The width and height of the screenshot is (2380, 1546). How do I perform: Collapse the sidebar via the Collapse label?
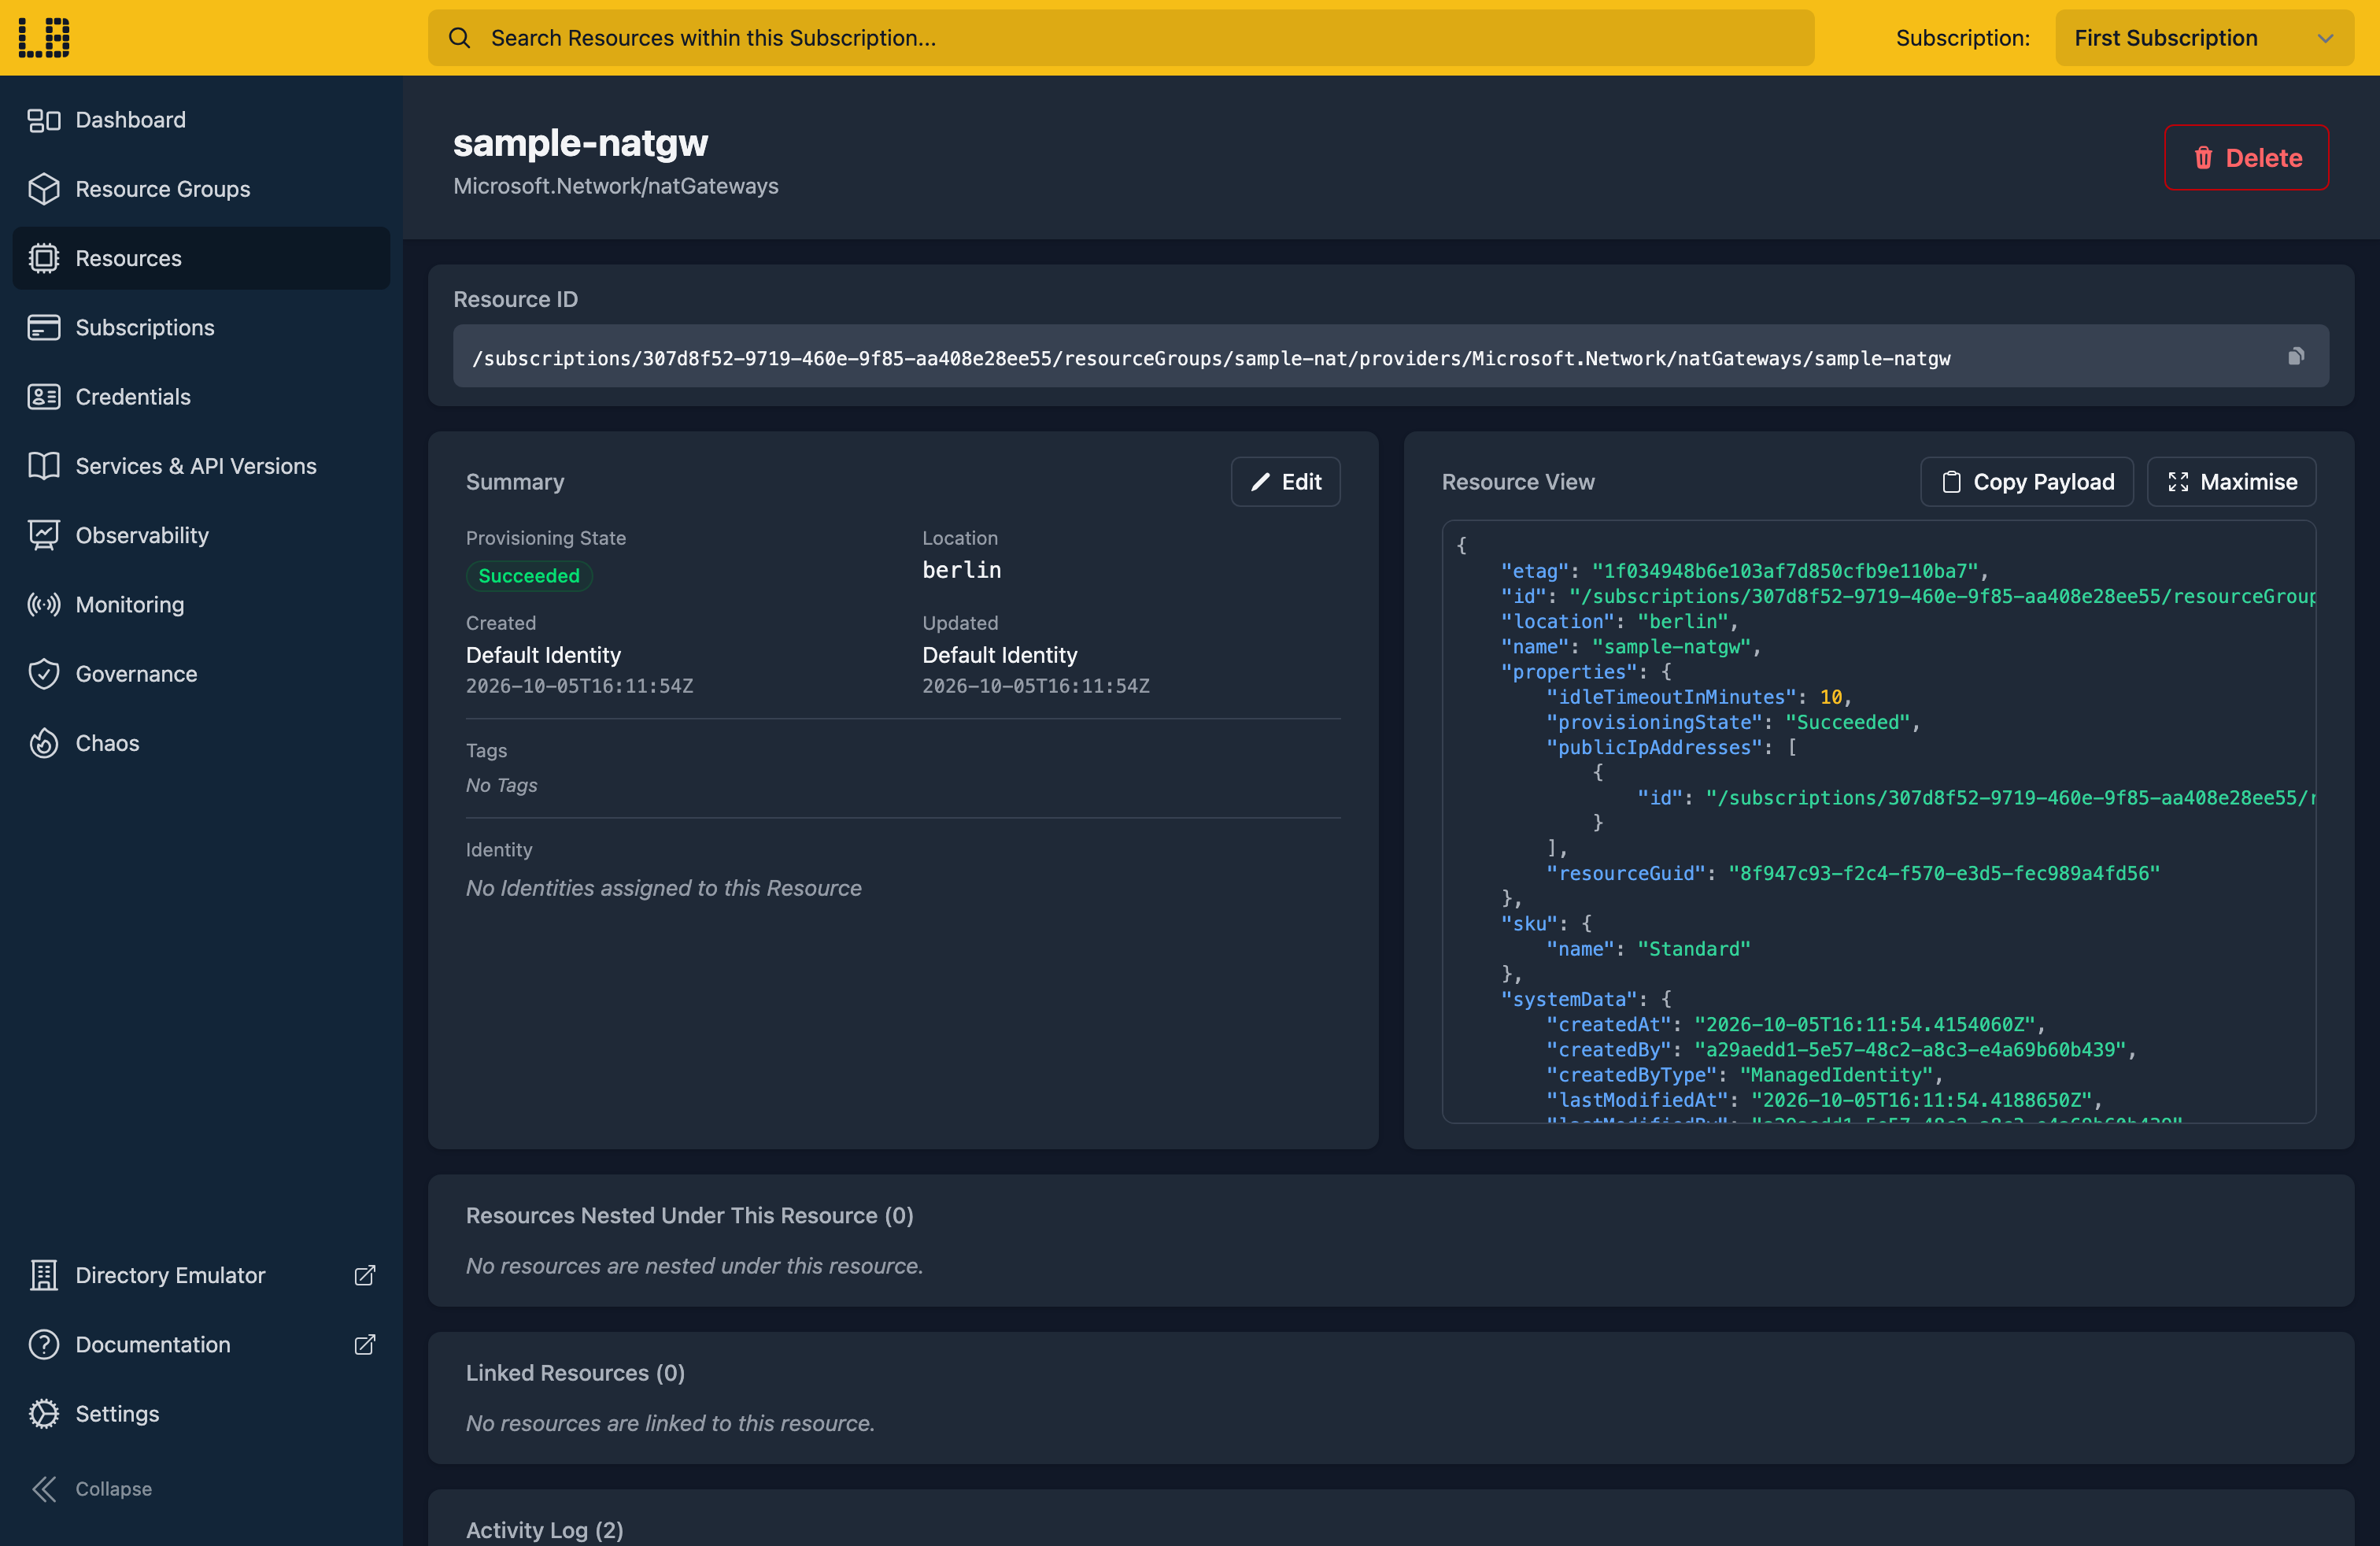pyautogui.click(x=114, y=1489)
